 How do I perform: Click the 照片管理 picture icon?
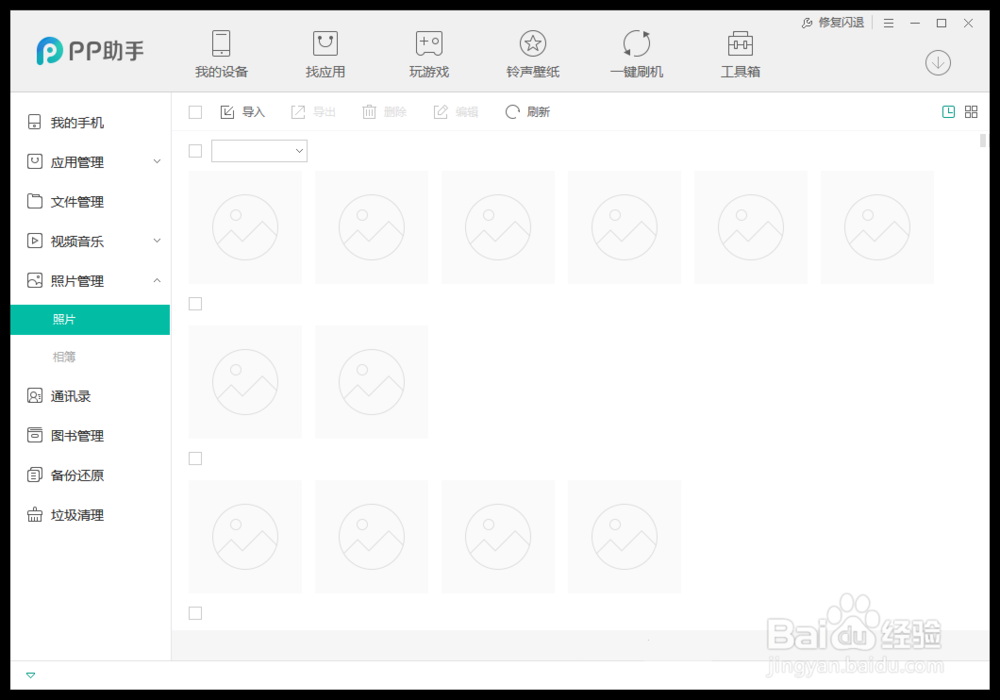pyautogui.click(x=35, y=281)
